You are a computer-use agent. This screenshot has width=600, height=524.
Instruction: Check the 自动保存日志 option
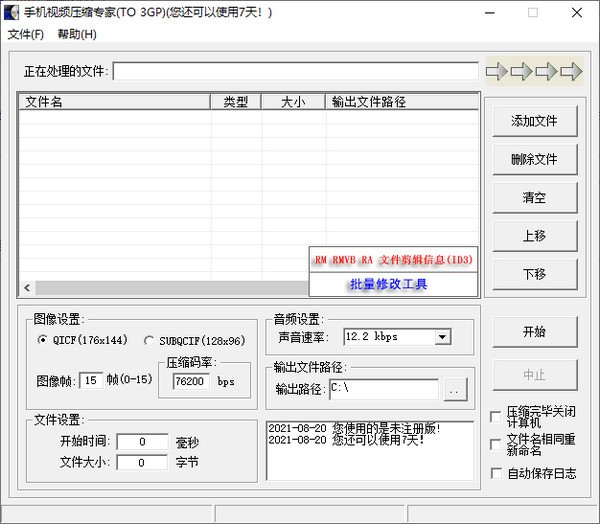pos(497,473)
